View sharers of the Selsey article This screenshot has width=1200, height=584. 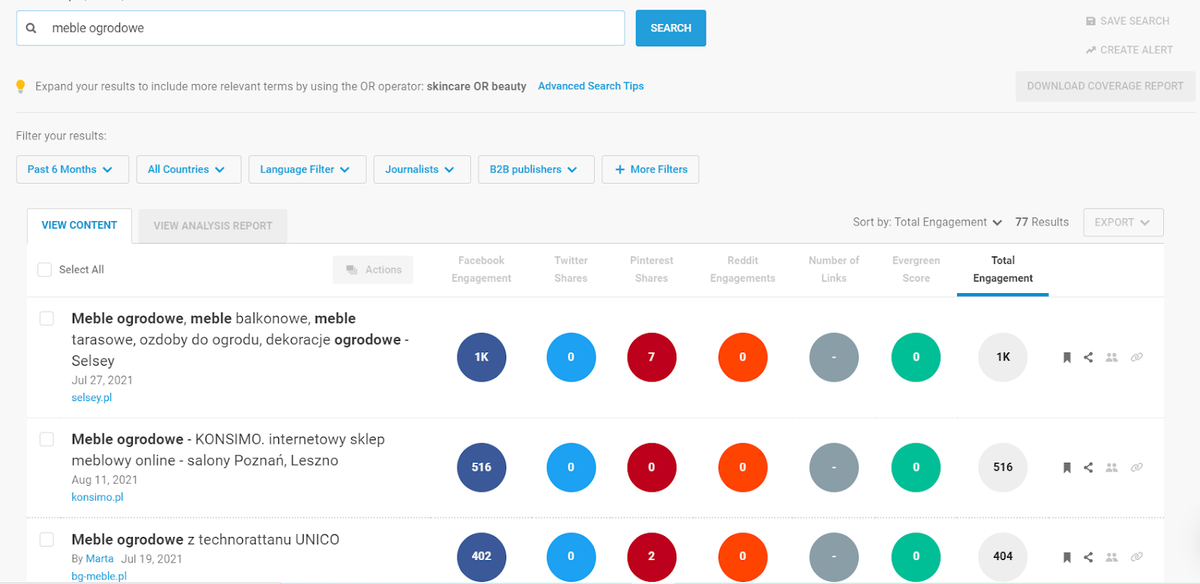1111,357
